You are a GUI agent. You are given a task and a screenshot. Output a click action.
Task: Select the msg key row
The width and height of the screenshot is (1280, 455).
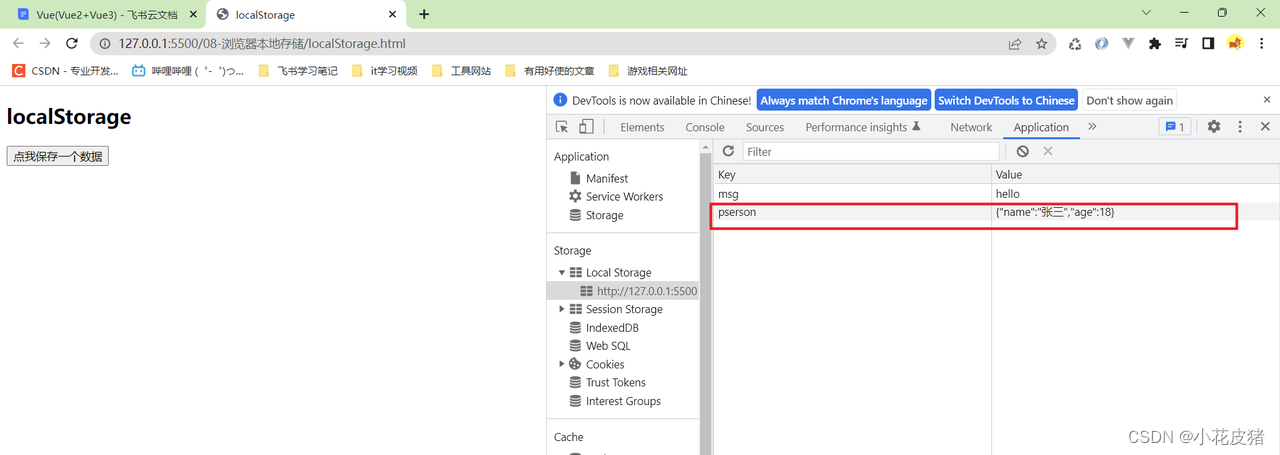pos(996,194)
